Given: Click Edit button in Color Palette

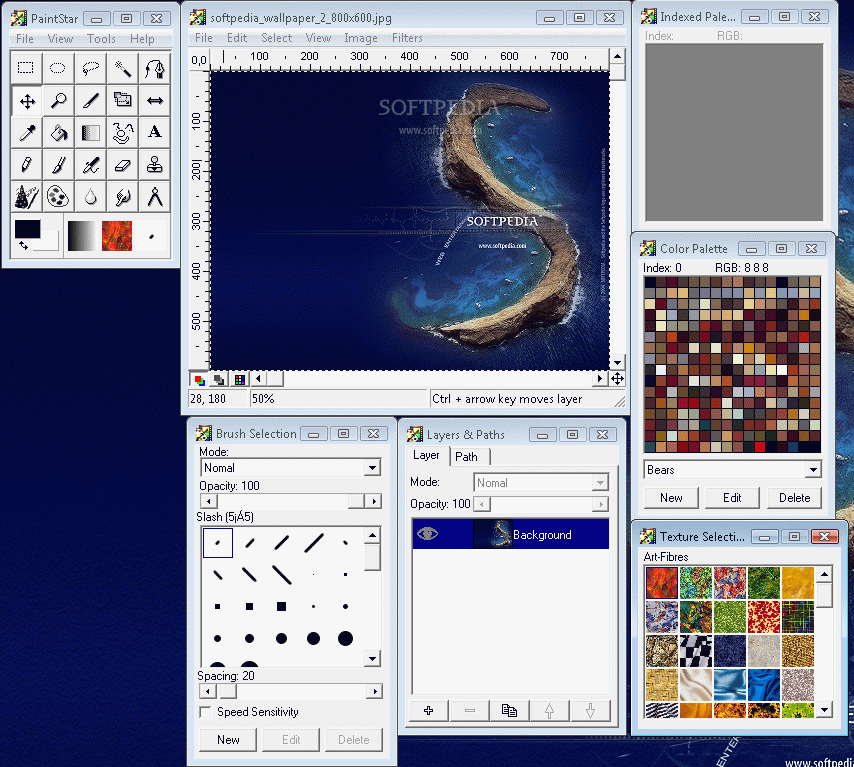Looking at the screenshot, I should [732, 498].
